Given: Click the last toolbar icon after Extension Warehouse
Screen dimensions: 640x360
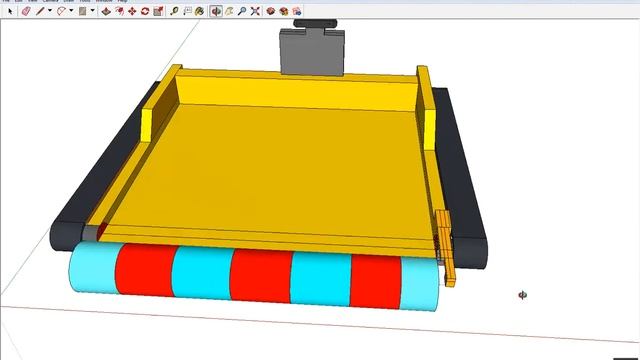Looking at the screenshot, I should click(x=297, y=11).
